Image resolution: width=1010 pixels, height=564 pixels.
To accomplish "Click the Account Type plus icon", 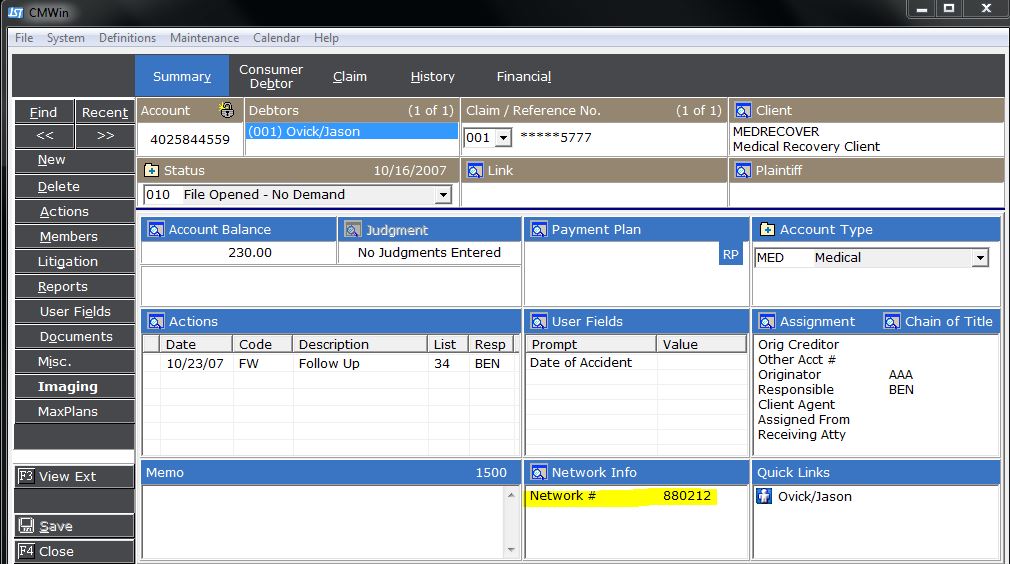I will (767, 229).
